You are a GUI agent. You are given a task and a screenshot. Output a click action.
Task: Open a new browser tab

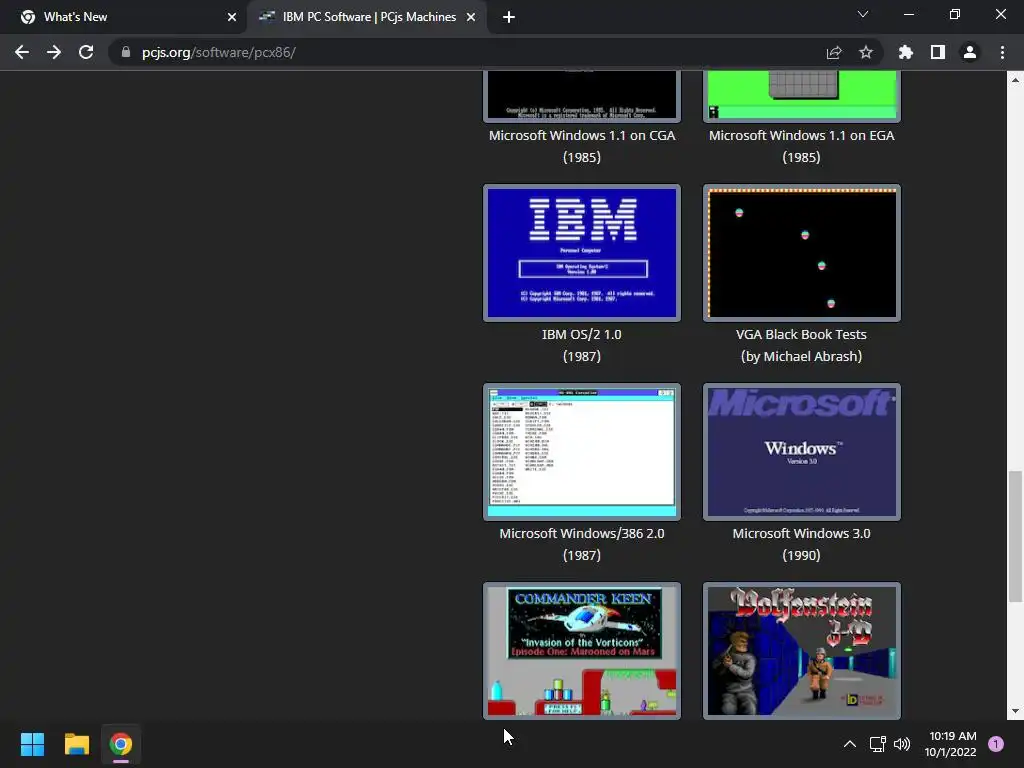[509, 17]
